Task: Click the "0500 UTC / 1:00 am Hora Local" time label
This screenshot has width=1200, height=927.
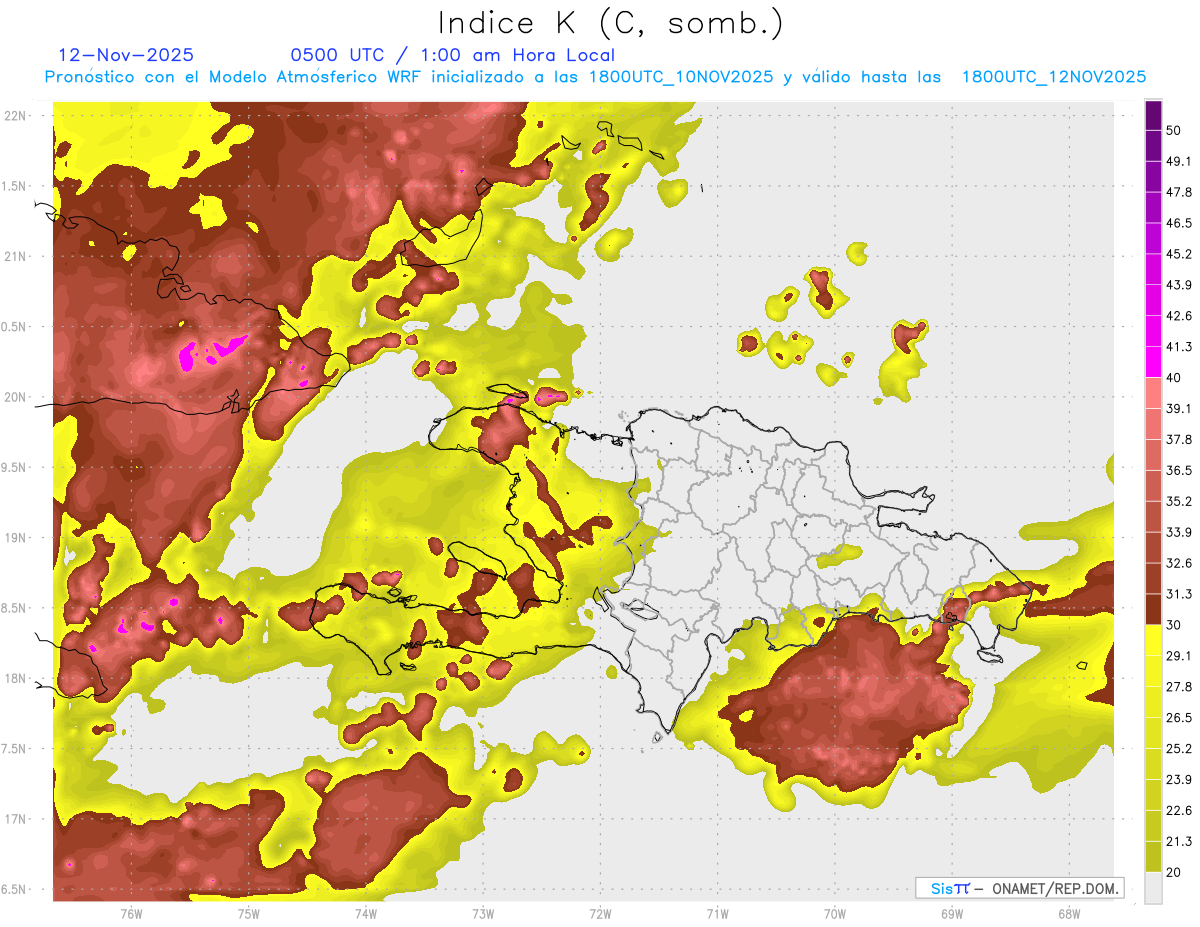Action: tap(452, 55)
